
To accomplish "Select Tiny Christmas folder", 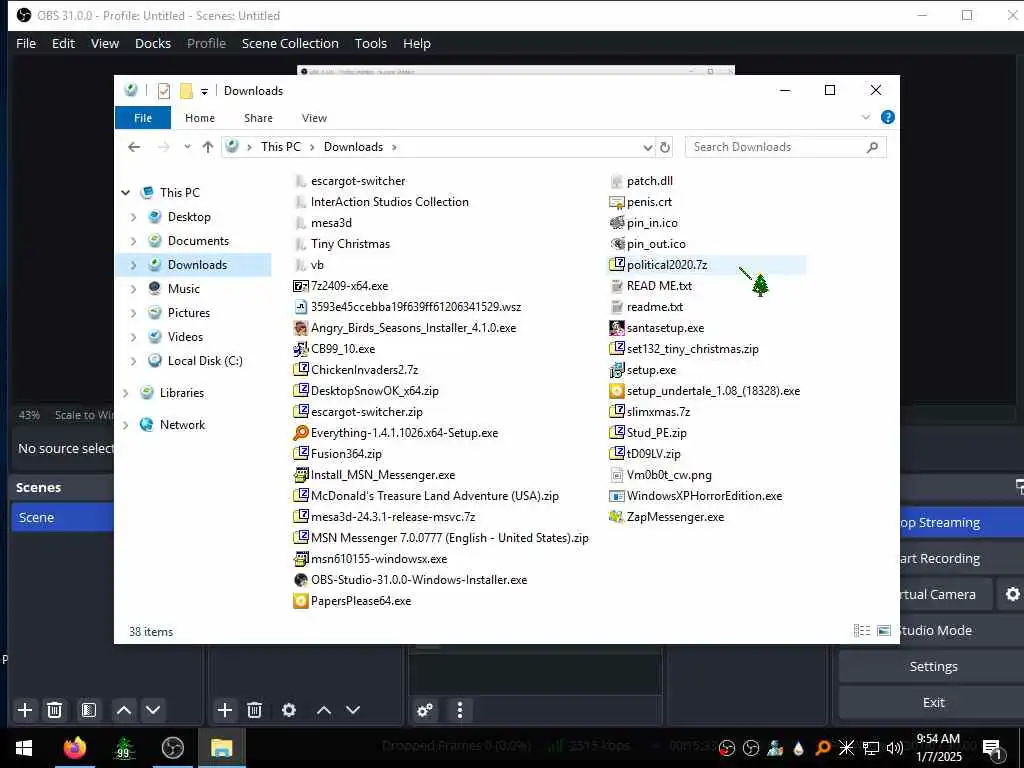I will coord(350,244).
